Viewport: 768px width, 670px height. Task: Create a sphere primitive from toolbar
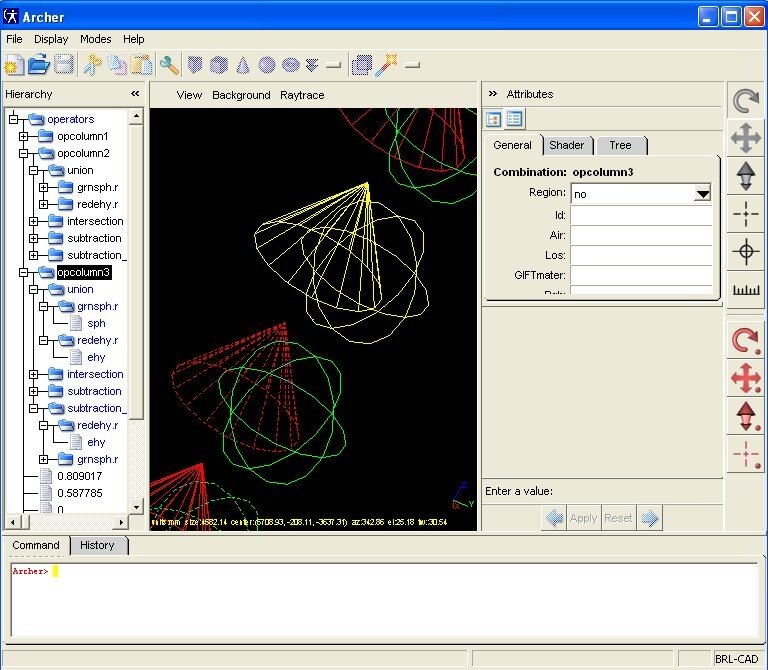tap(266, 65)
